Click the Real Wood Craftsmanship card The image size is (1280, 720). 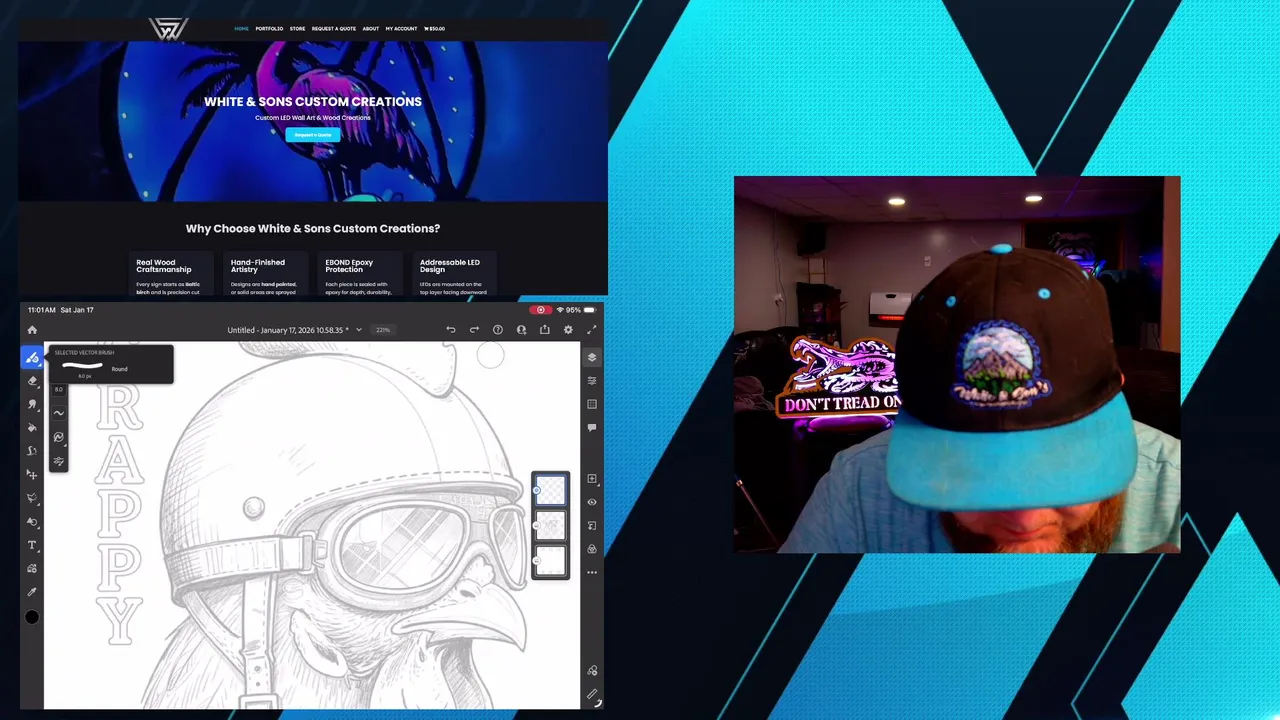pos(169,273)
